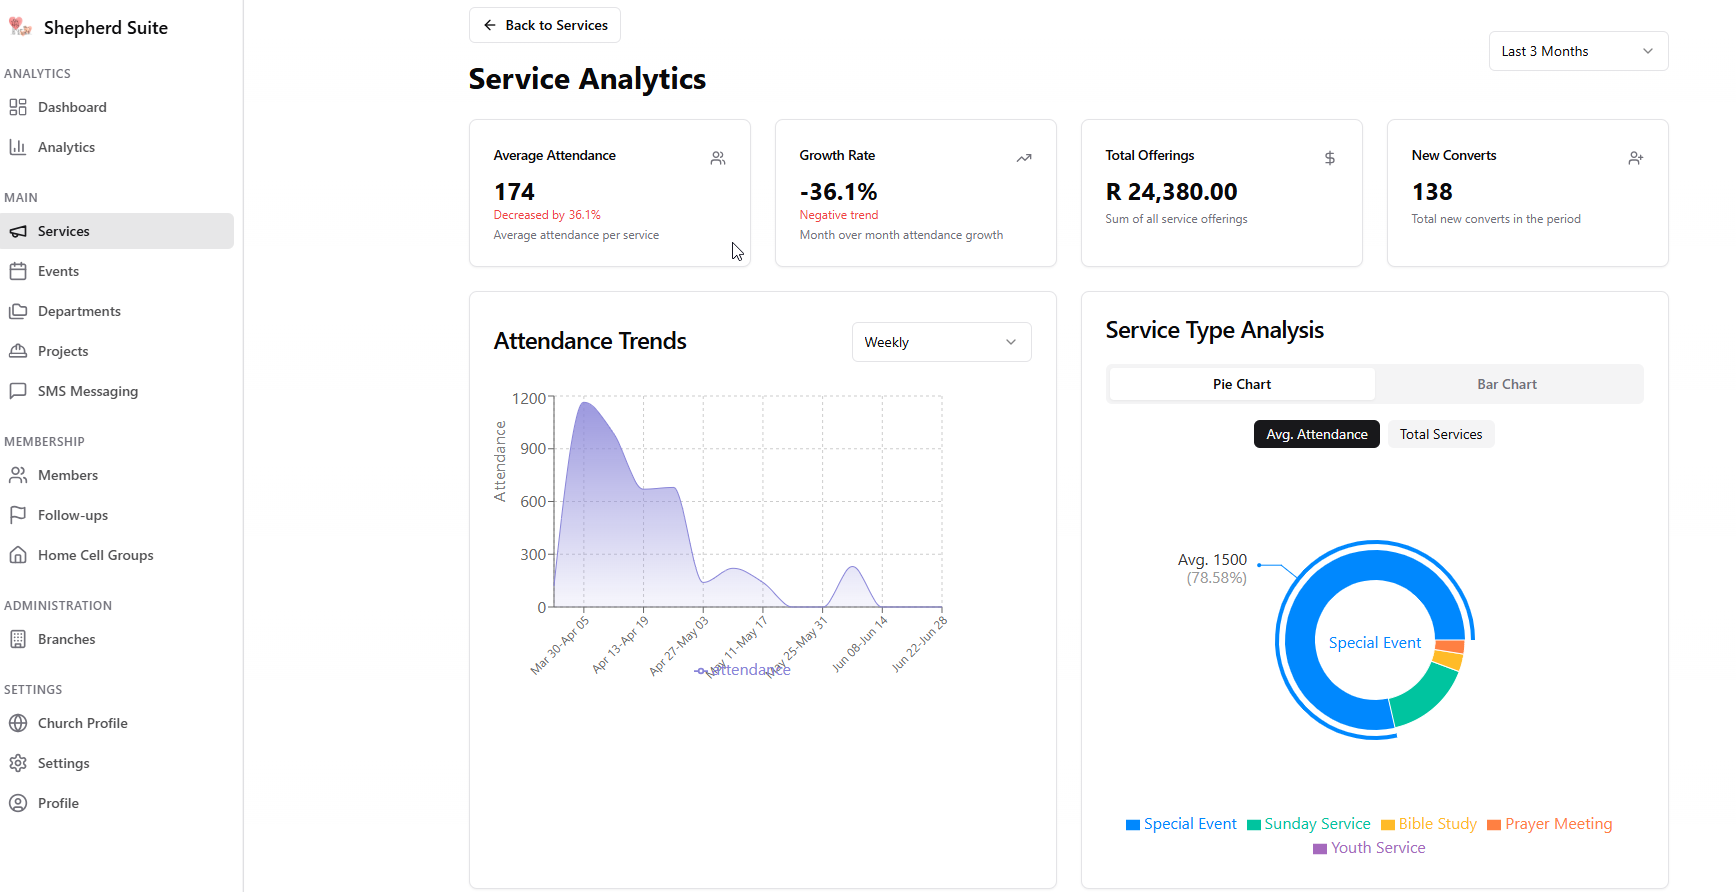Expand the Weekly interval dropdown
The image size is (1736, 892).
(x=940, y=342)
